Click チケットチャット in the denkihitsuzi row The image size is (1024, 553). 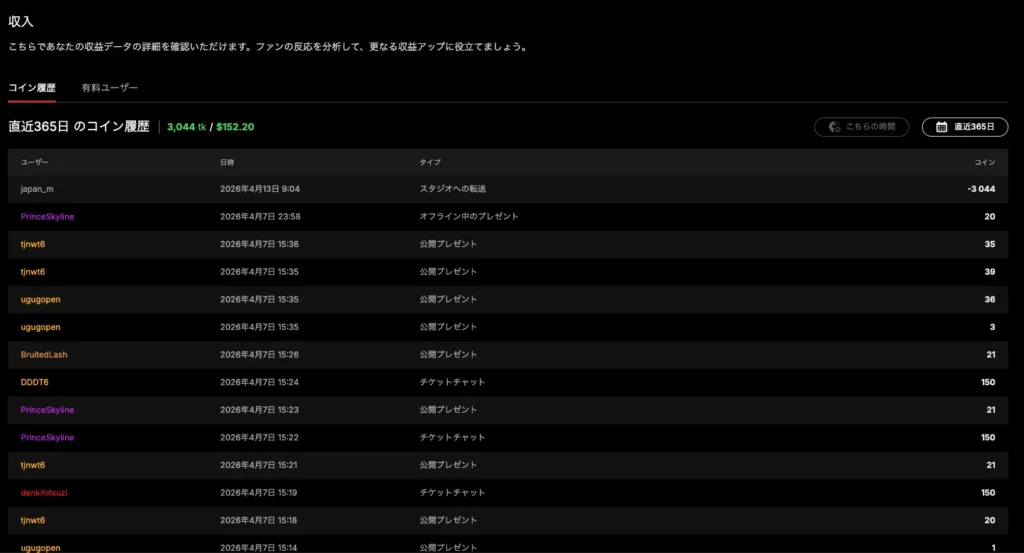coord(452,493)
